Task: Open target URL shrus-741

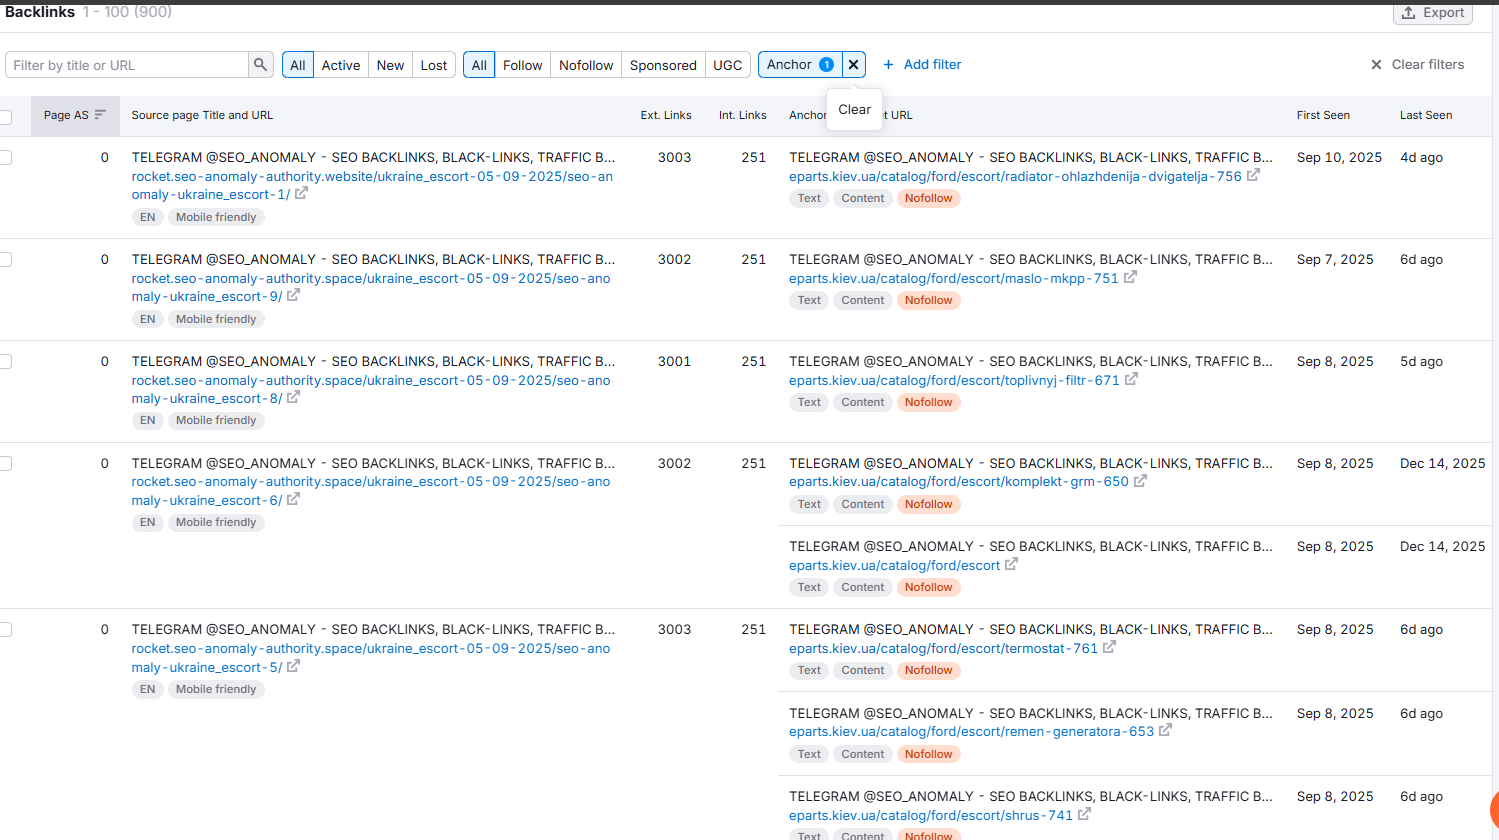Action: (931, 816)
